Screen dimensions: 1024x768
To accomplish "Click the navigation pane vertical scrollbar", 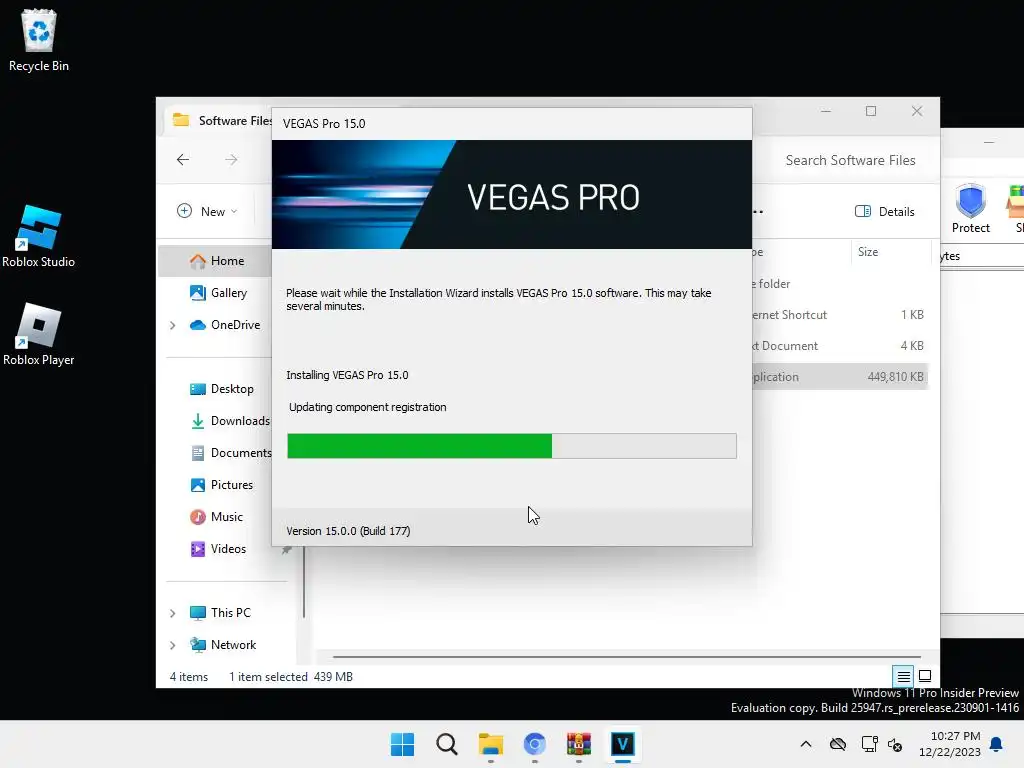I will click(304, 581).
